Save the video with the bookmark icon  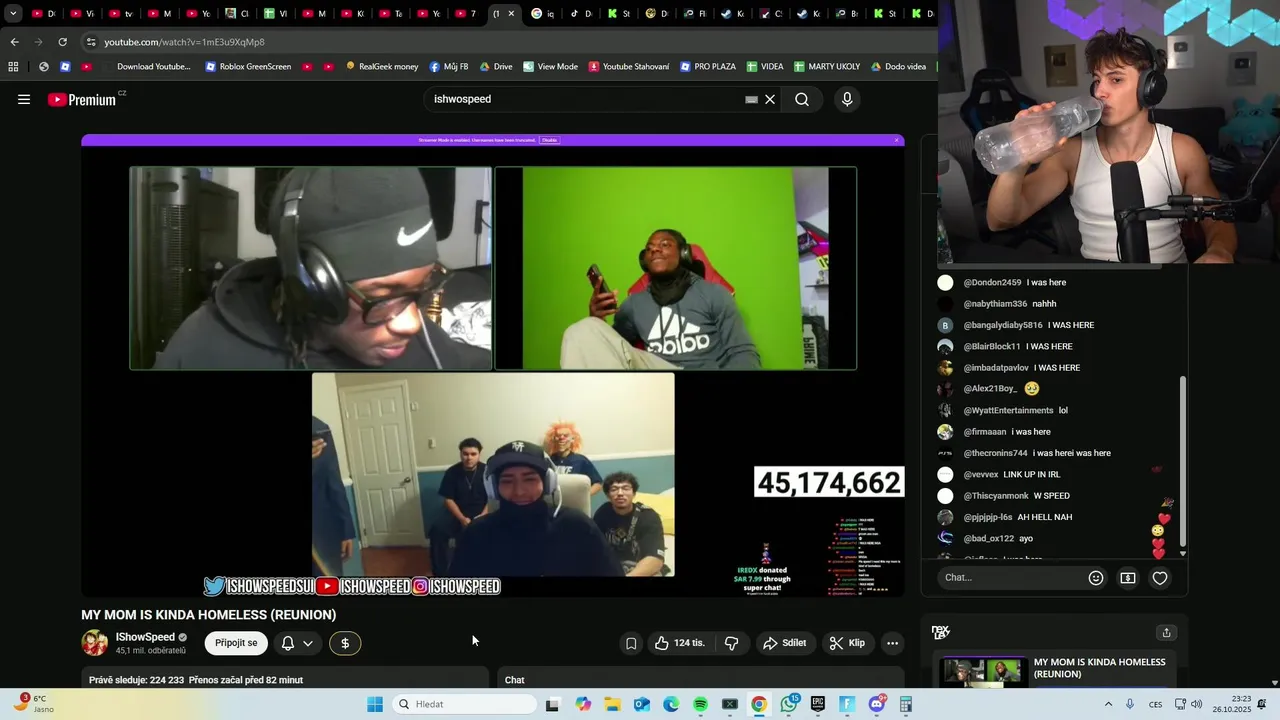631,643
